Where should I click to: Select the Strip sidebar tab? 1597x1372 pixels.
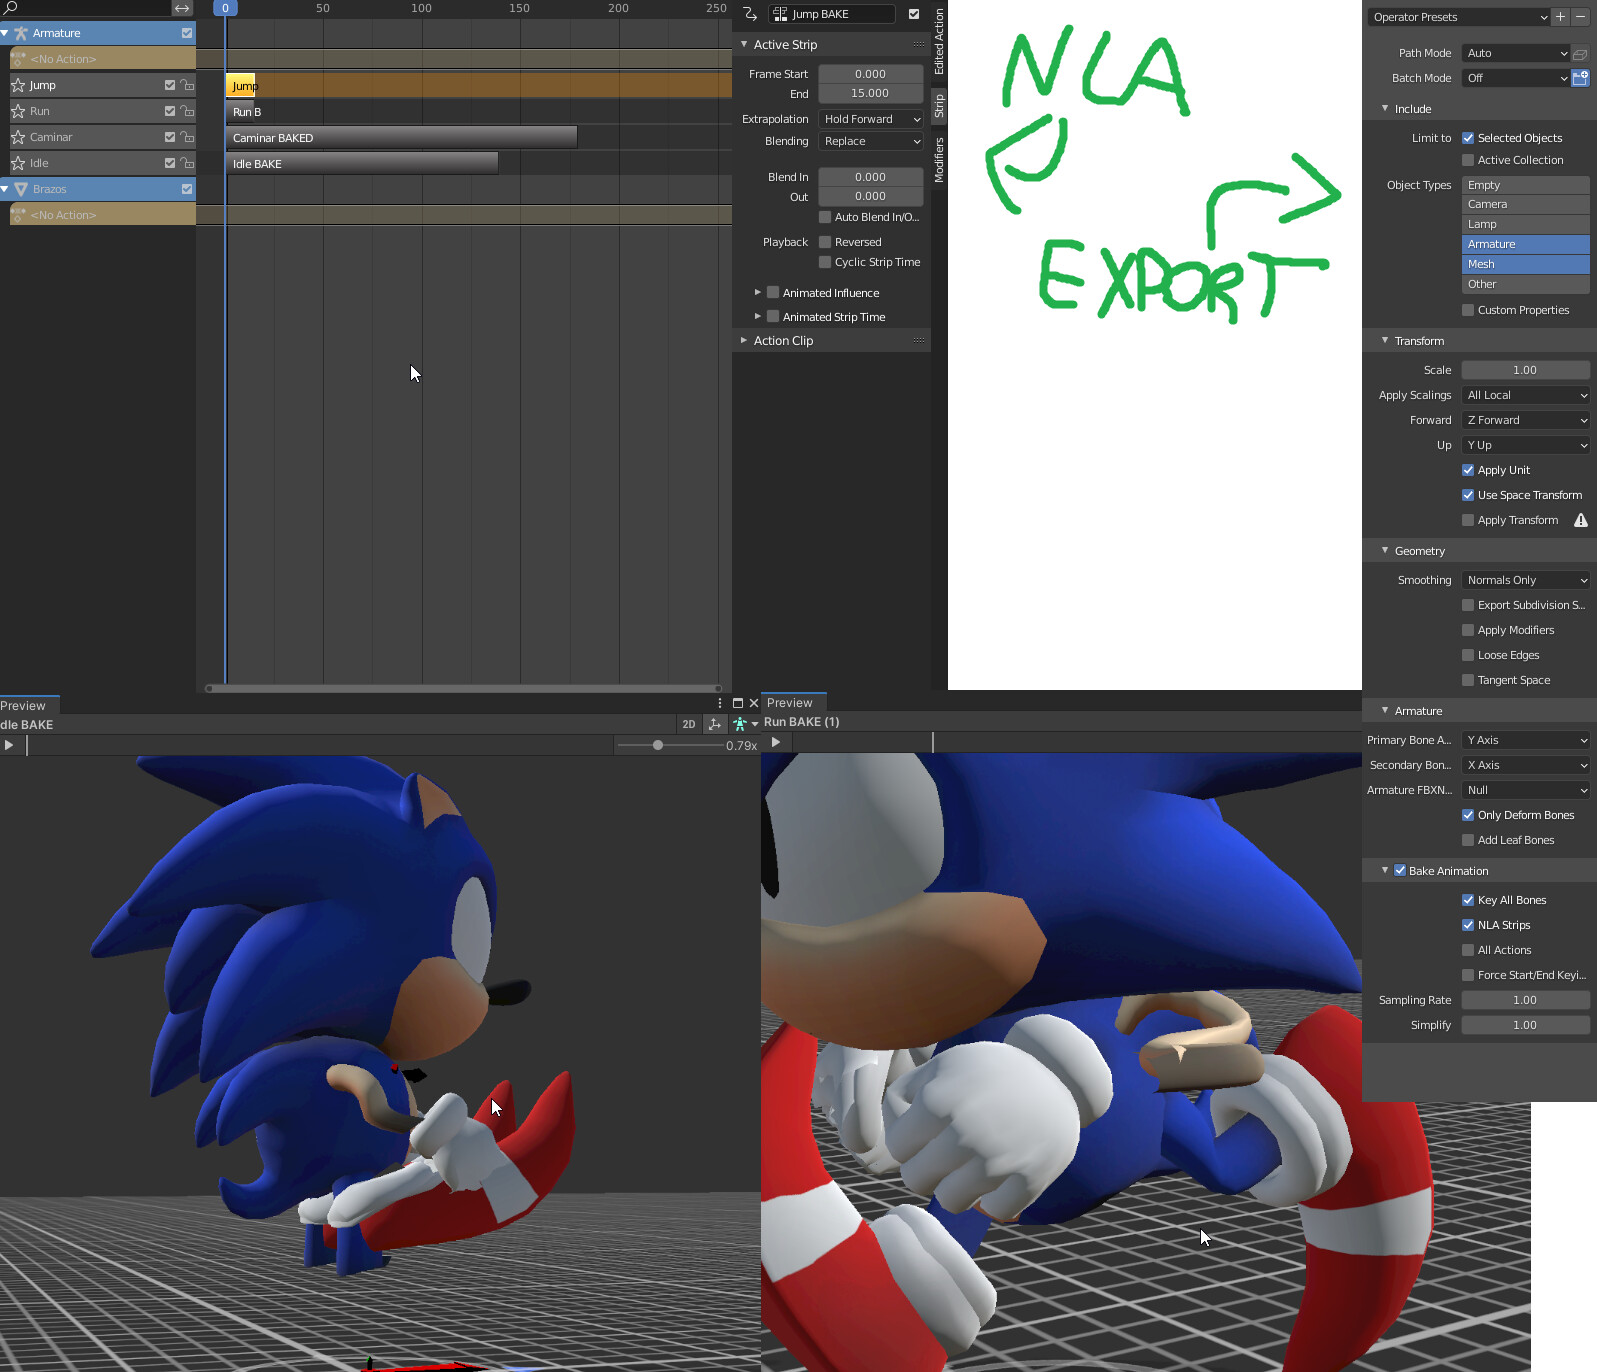pyautogui.click(x=939, y=106)
